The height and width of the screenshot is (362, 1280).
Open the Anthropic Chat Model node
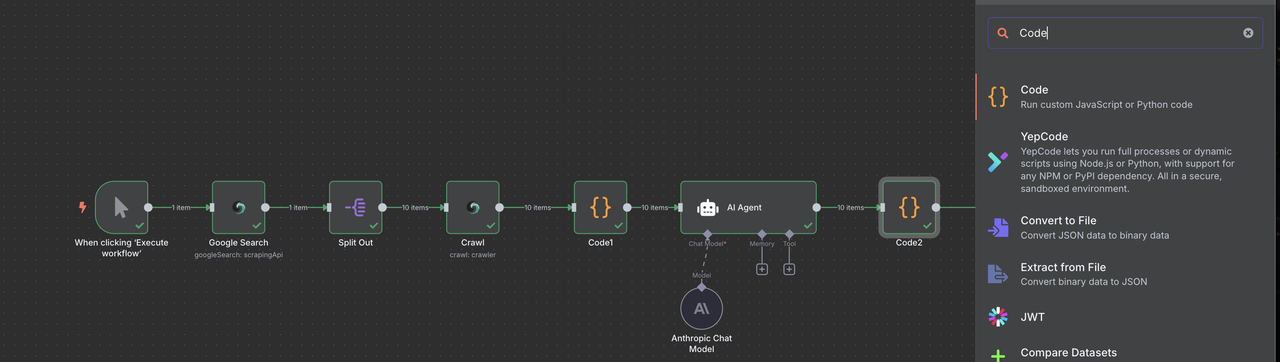[701, 309]
